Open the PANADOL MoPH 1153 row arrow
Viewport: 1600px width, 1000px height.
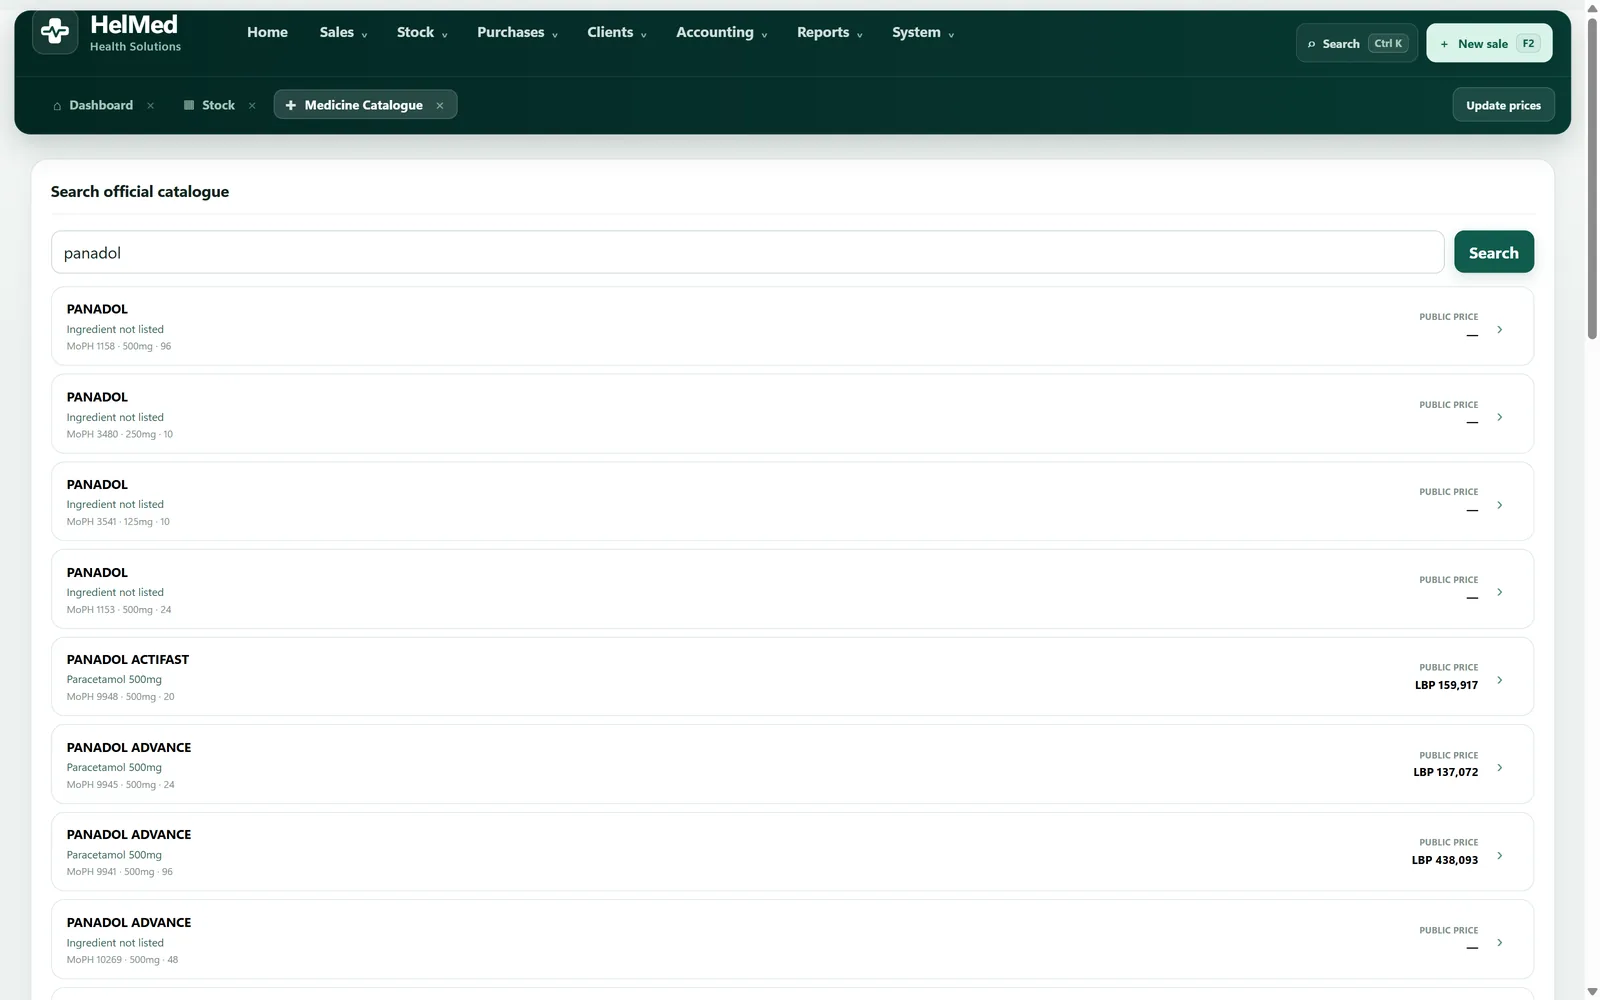tap(1499, 592)
